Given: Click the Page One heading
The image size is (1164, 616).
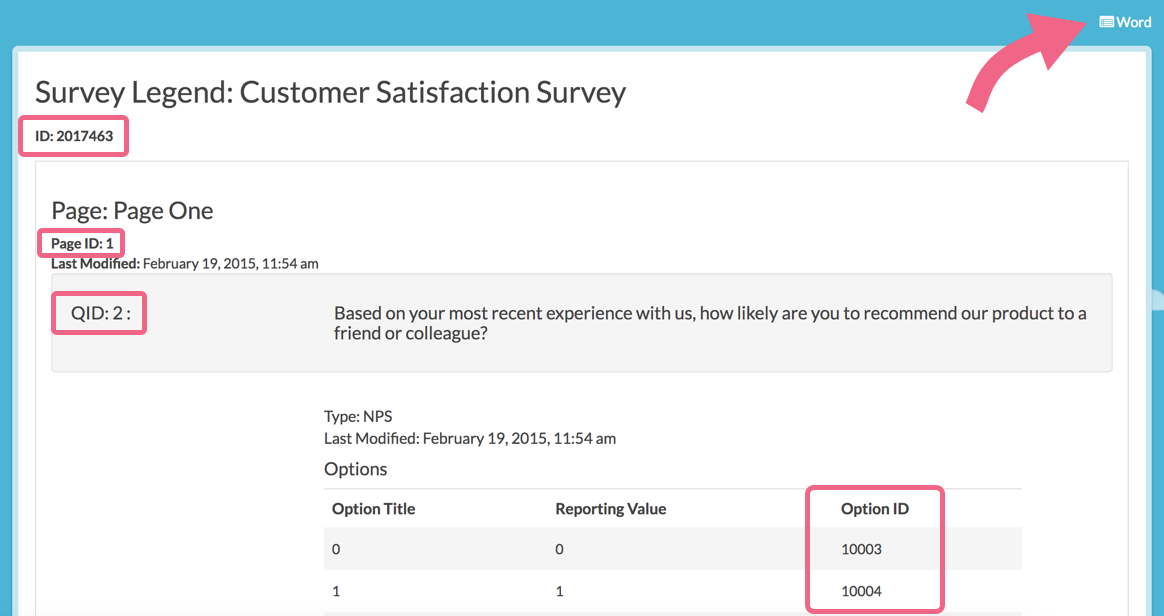Looking at the screenshot, I should [x=132, y=211].
